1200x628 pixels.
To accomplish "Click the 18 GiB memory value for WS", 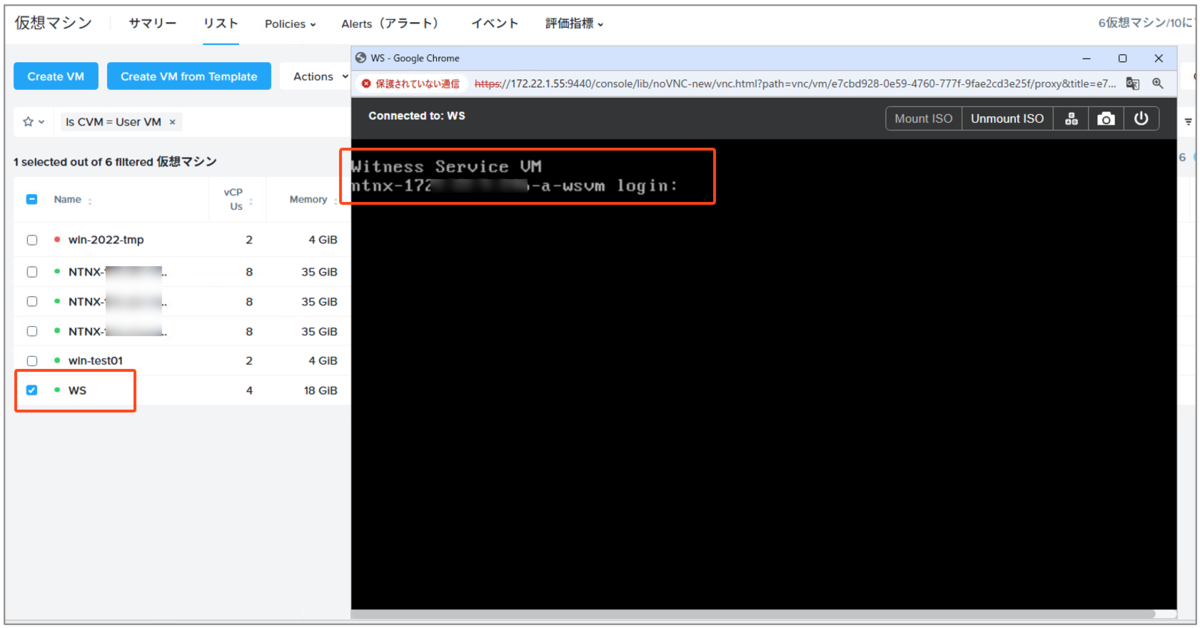I will coord(321,390).
